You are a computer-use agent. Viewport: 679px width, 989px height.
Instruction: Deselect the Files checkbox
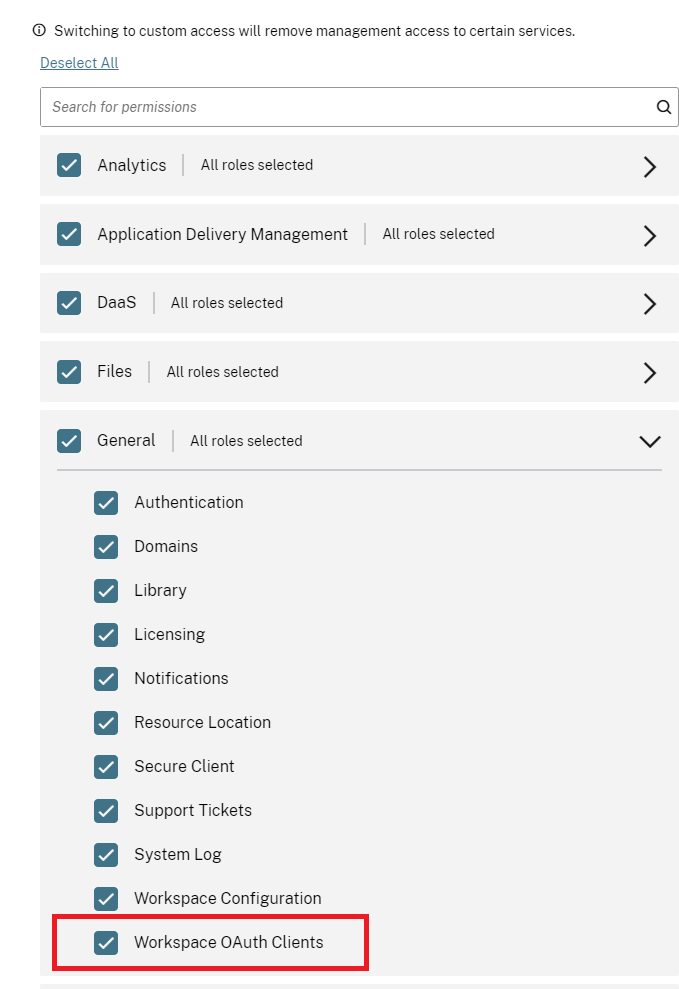coord(69,372)
